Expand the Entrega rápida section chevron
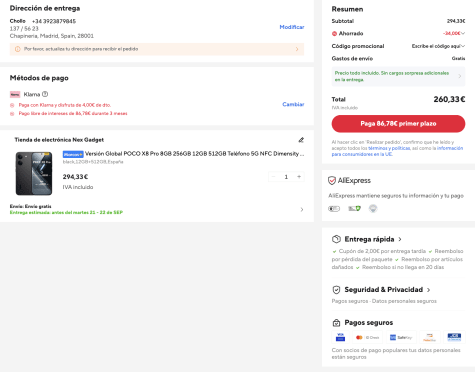475x372 pixels. (x=400, y=239)
